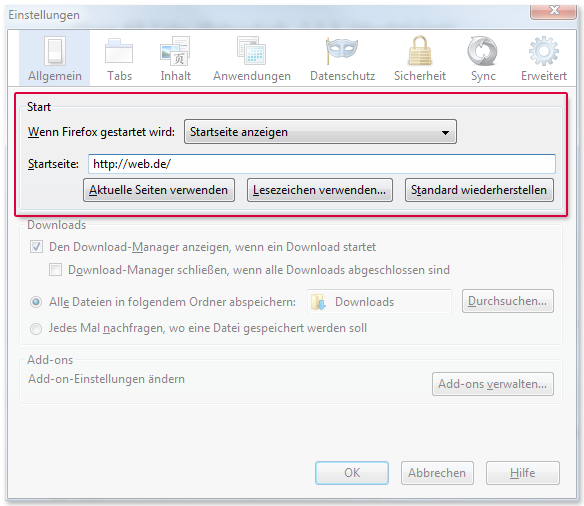Go to the Anwendungen settings panel

tap(252, 58)
